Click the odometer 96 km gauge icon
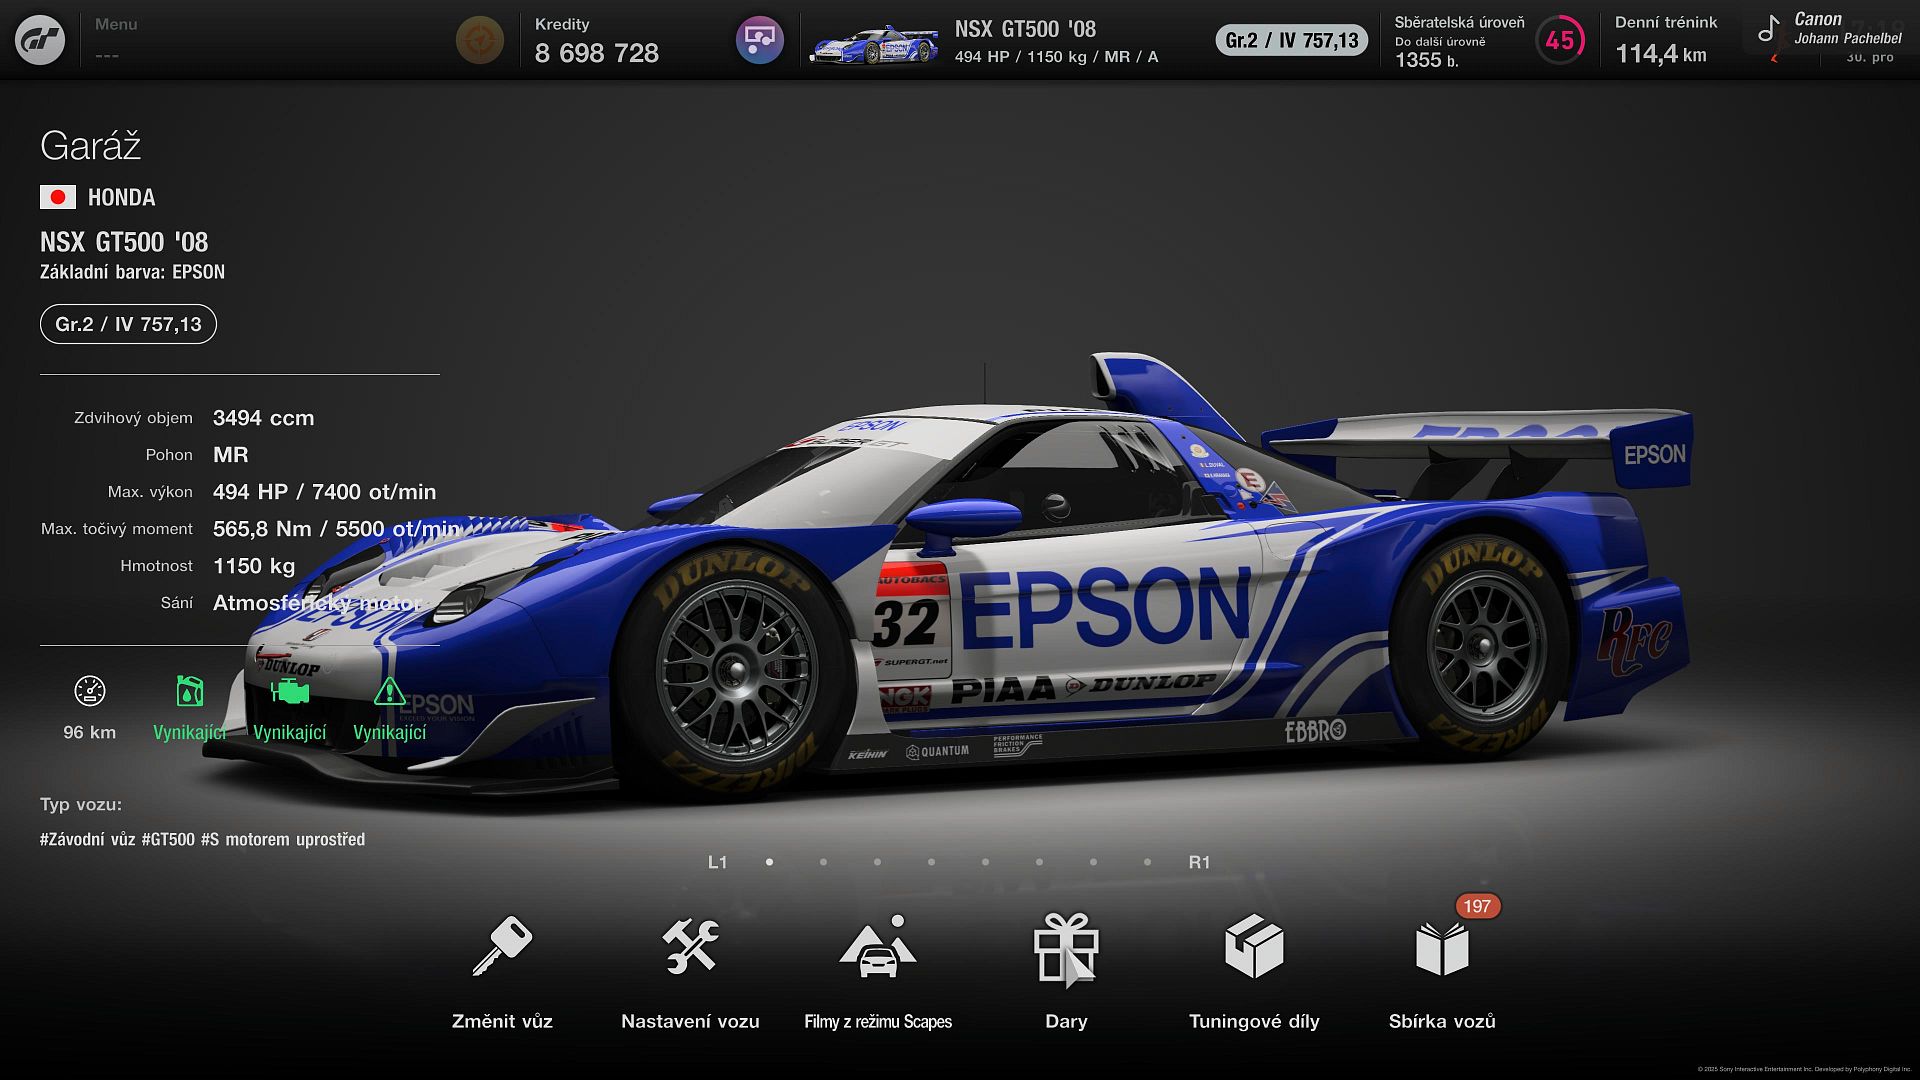This screenshot has width=1920, height=1080. (90, 691)
